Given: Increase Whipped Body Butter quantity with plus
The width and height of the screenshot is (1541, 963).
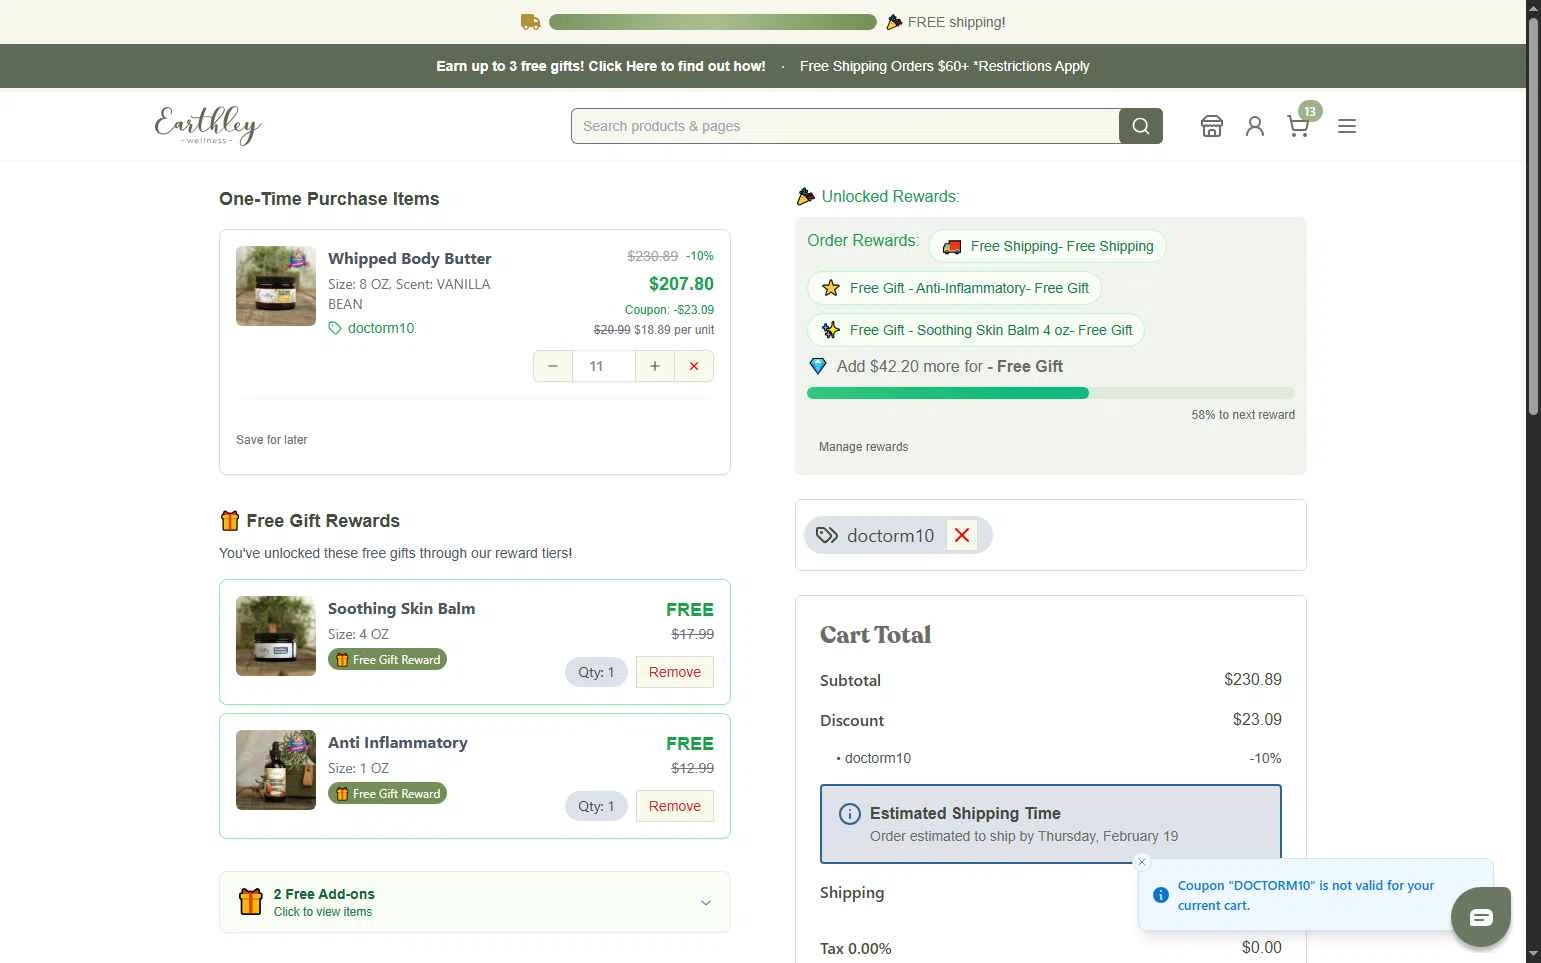Looking at the screenshot, I should 655,366.
